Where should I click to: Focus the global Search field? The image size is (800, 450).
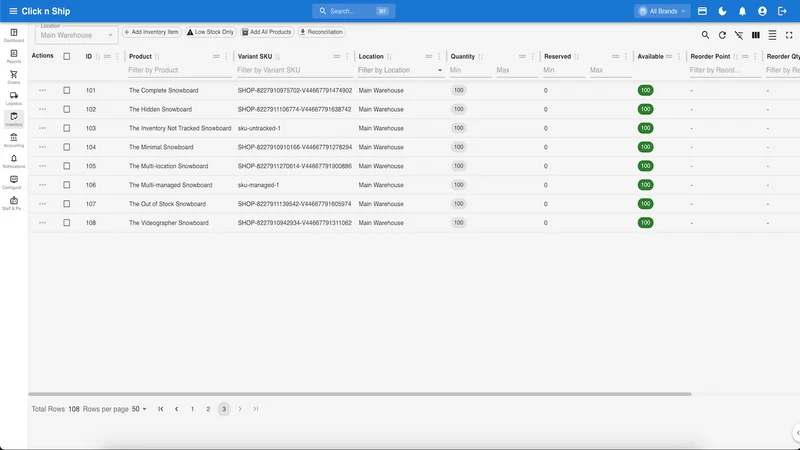pos(354,11)
